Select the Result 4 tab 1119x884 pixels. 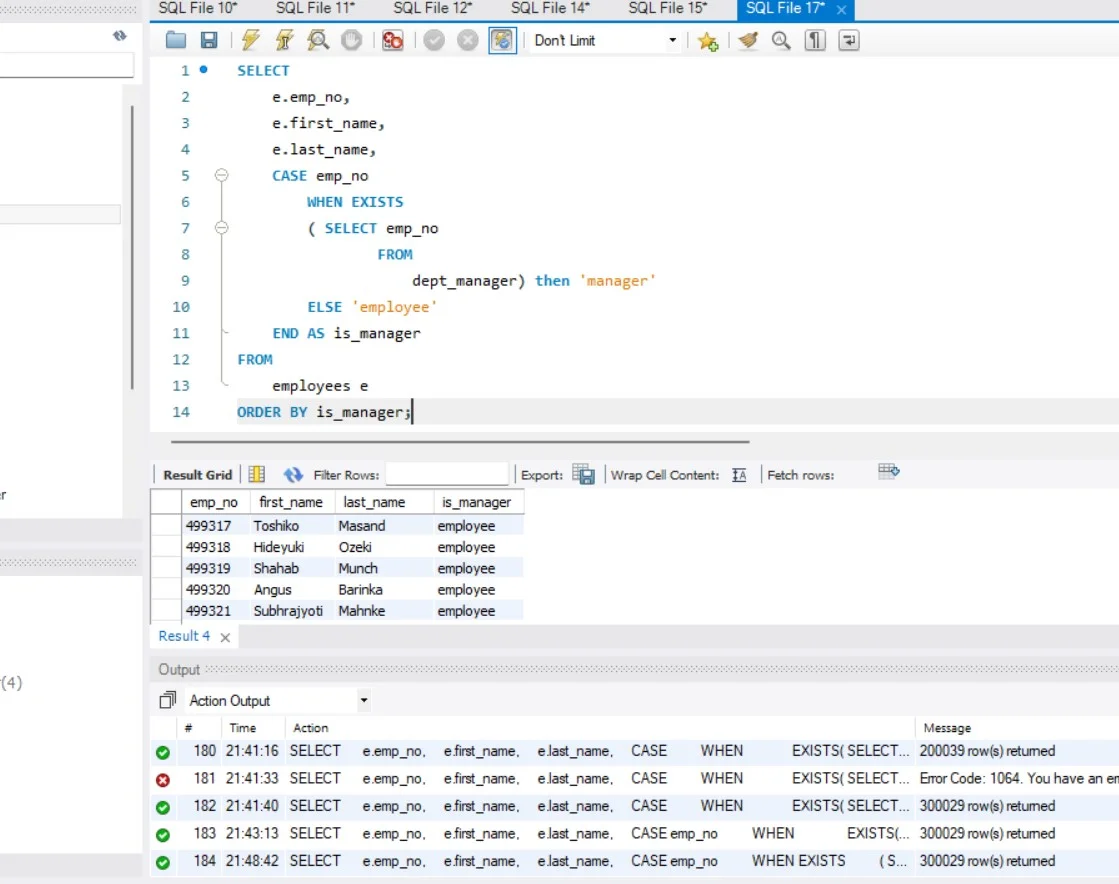click(184, 636)
